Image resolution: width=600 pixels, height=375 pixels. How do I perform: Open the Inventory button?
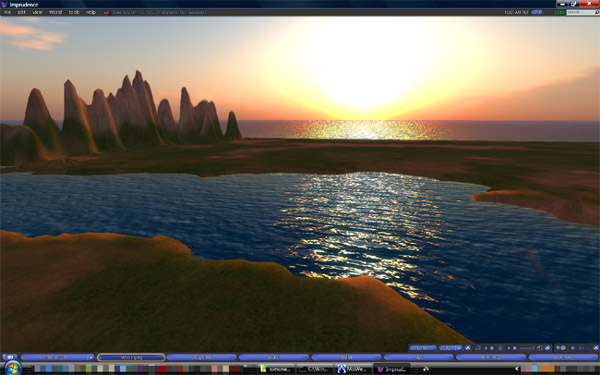[x=563, y=357]
